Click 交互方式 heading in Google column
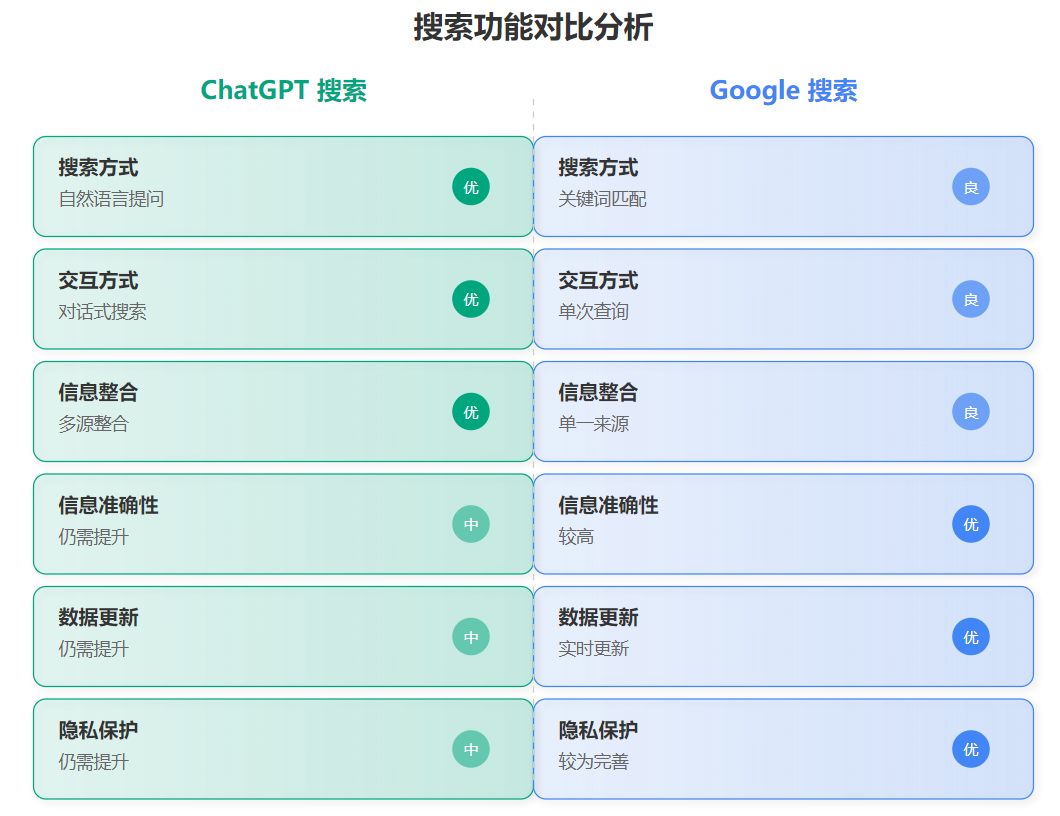Viewport: 1060px width, 816px height. (x=598, y=281)
